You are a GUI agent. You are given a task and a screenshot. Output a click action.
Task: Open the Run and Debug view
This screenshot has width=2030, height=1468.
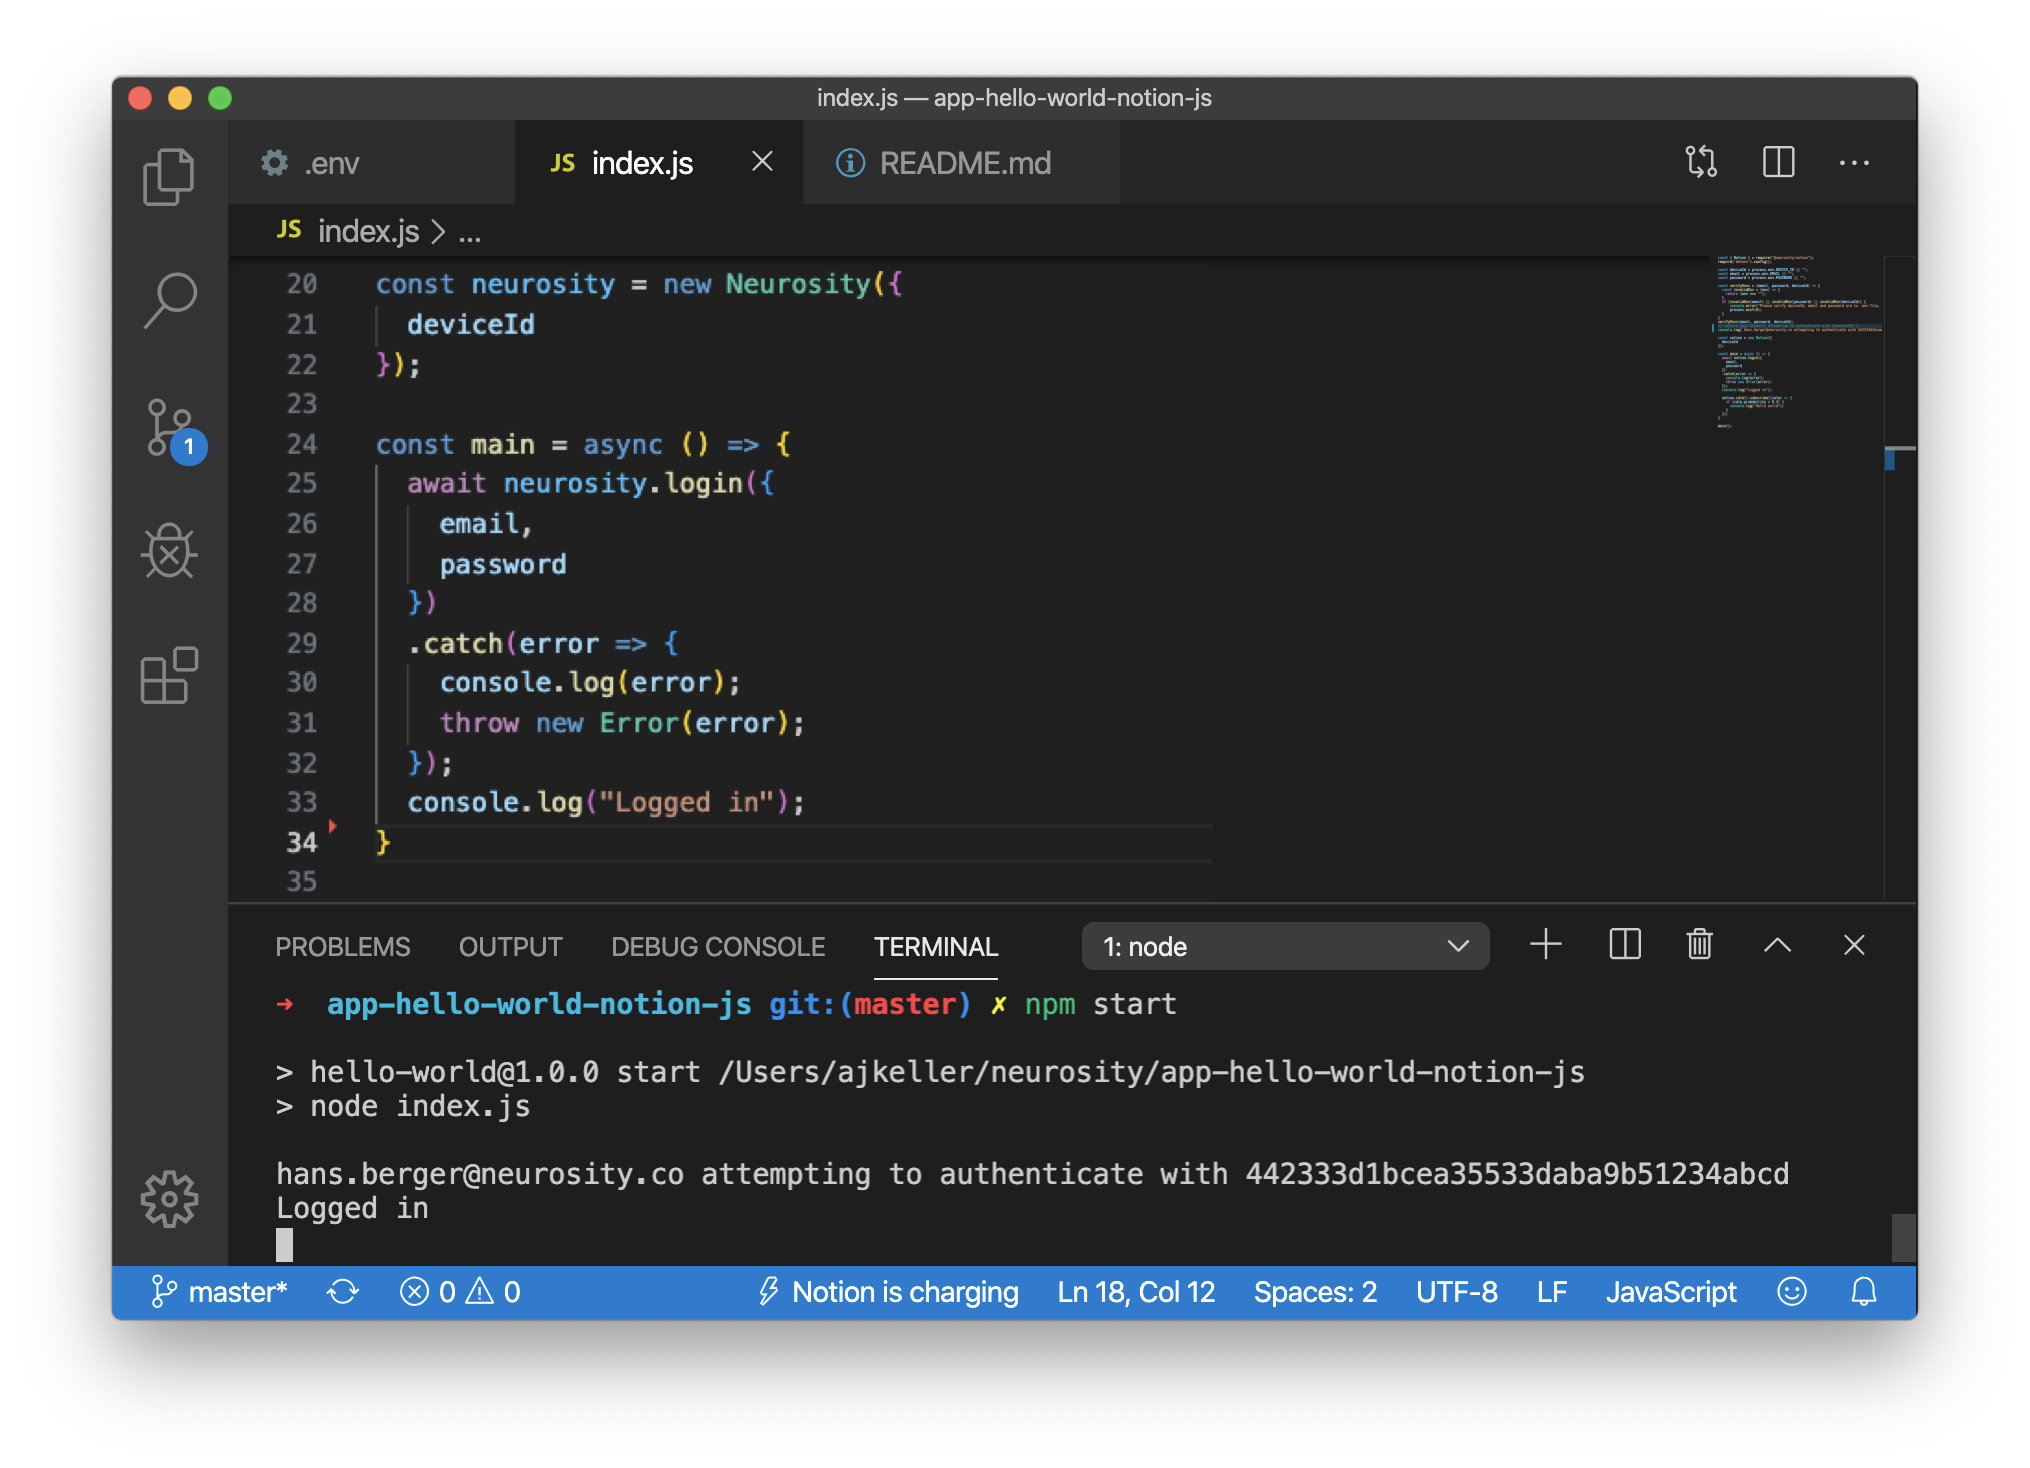point(169,552)
